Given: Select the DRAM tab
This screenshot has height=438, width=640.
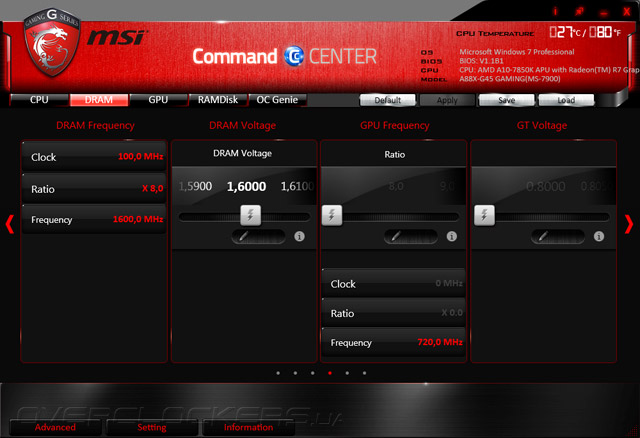Looking at the screenshot, I should click(x=99, y=100).
